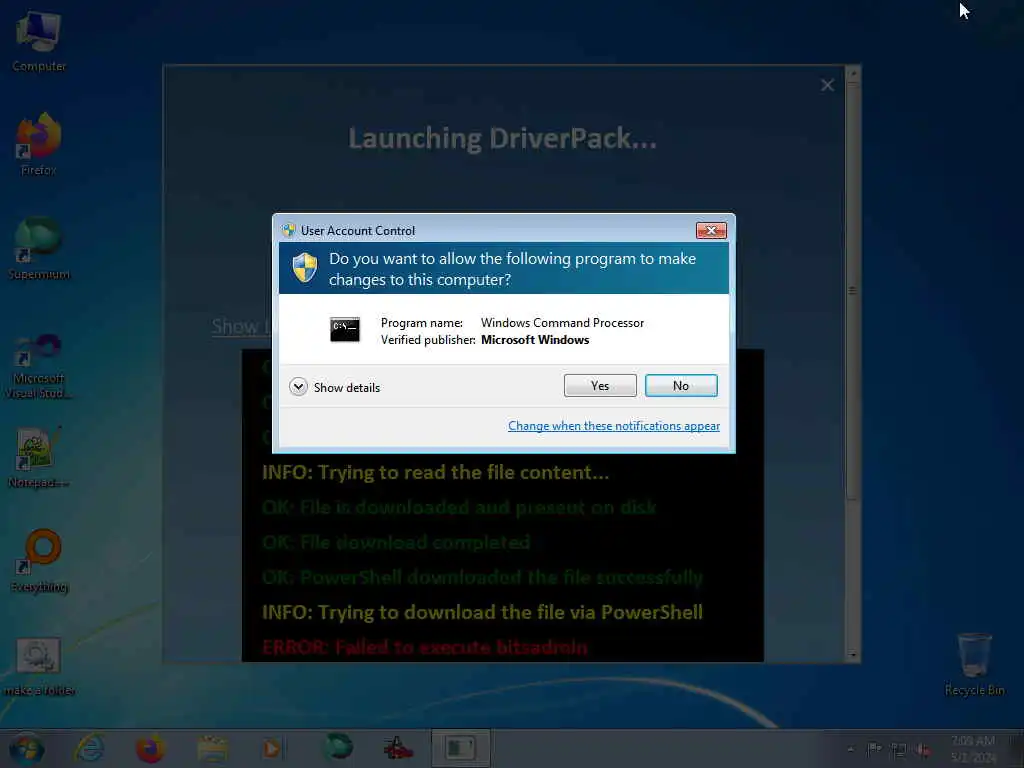1024x768 pixels.
Task: Click the DriverPack window scrollbar
Action: pos(852,291)
